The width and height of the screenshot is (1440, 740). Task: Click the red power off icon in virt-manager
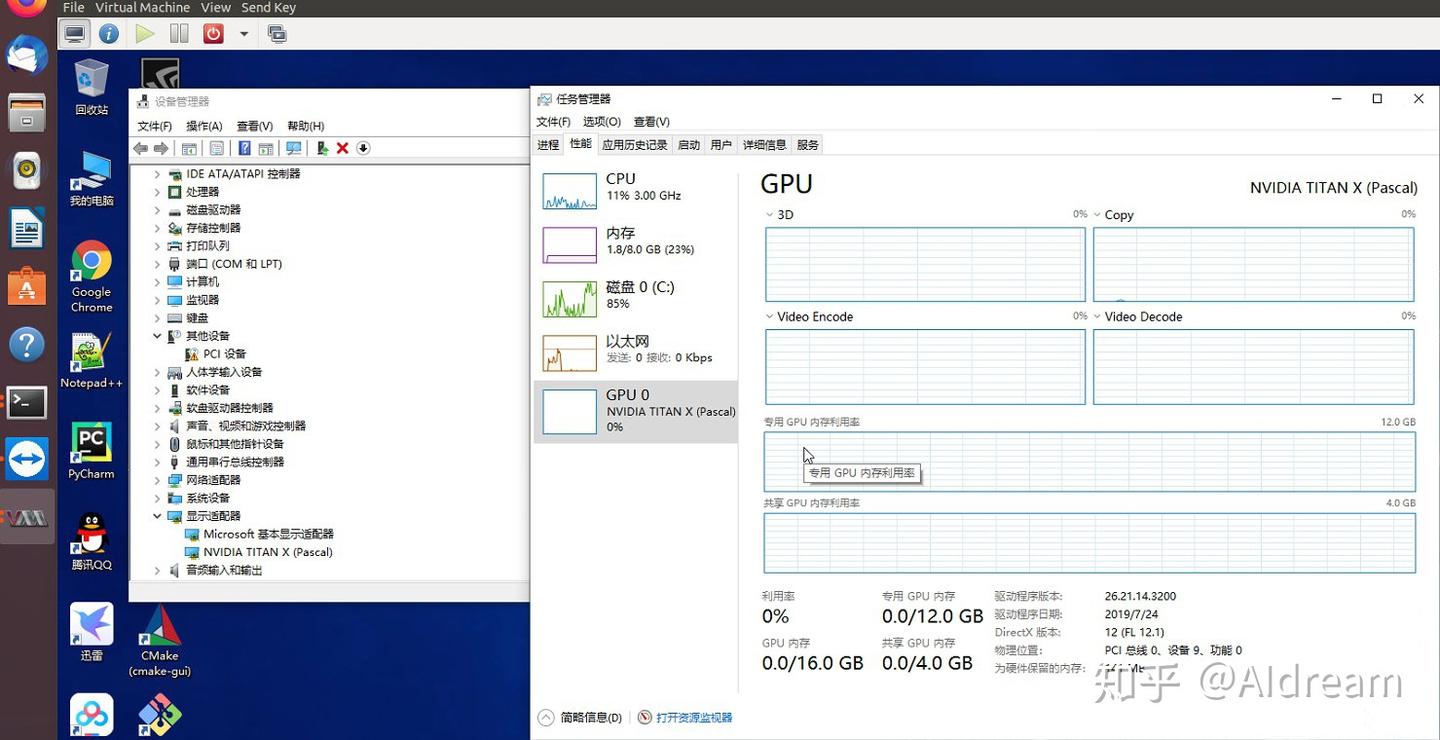[x=212, y=31]
